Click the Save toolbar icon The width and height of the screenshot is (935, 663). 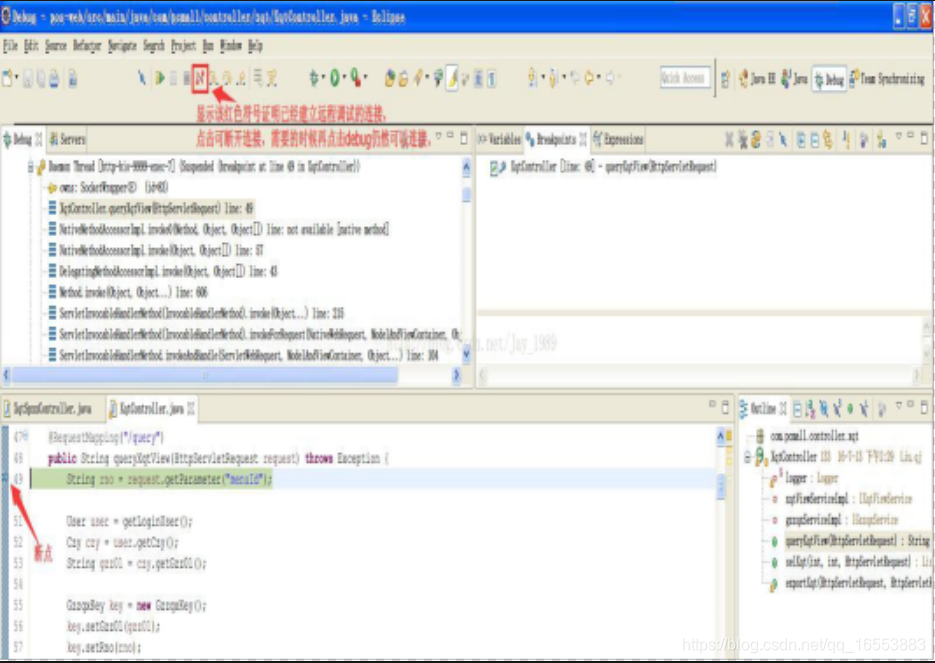[28, 78]
